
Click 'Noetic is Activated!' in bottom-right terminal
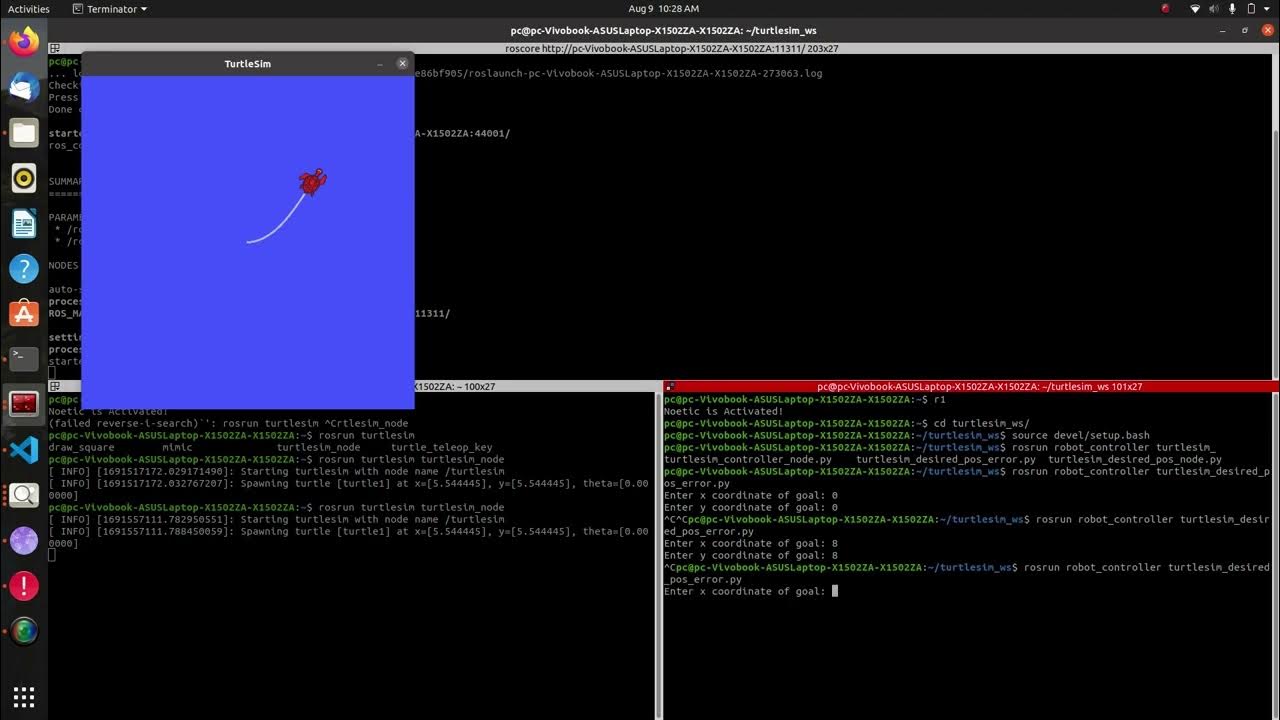[724, 411]
